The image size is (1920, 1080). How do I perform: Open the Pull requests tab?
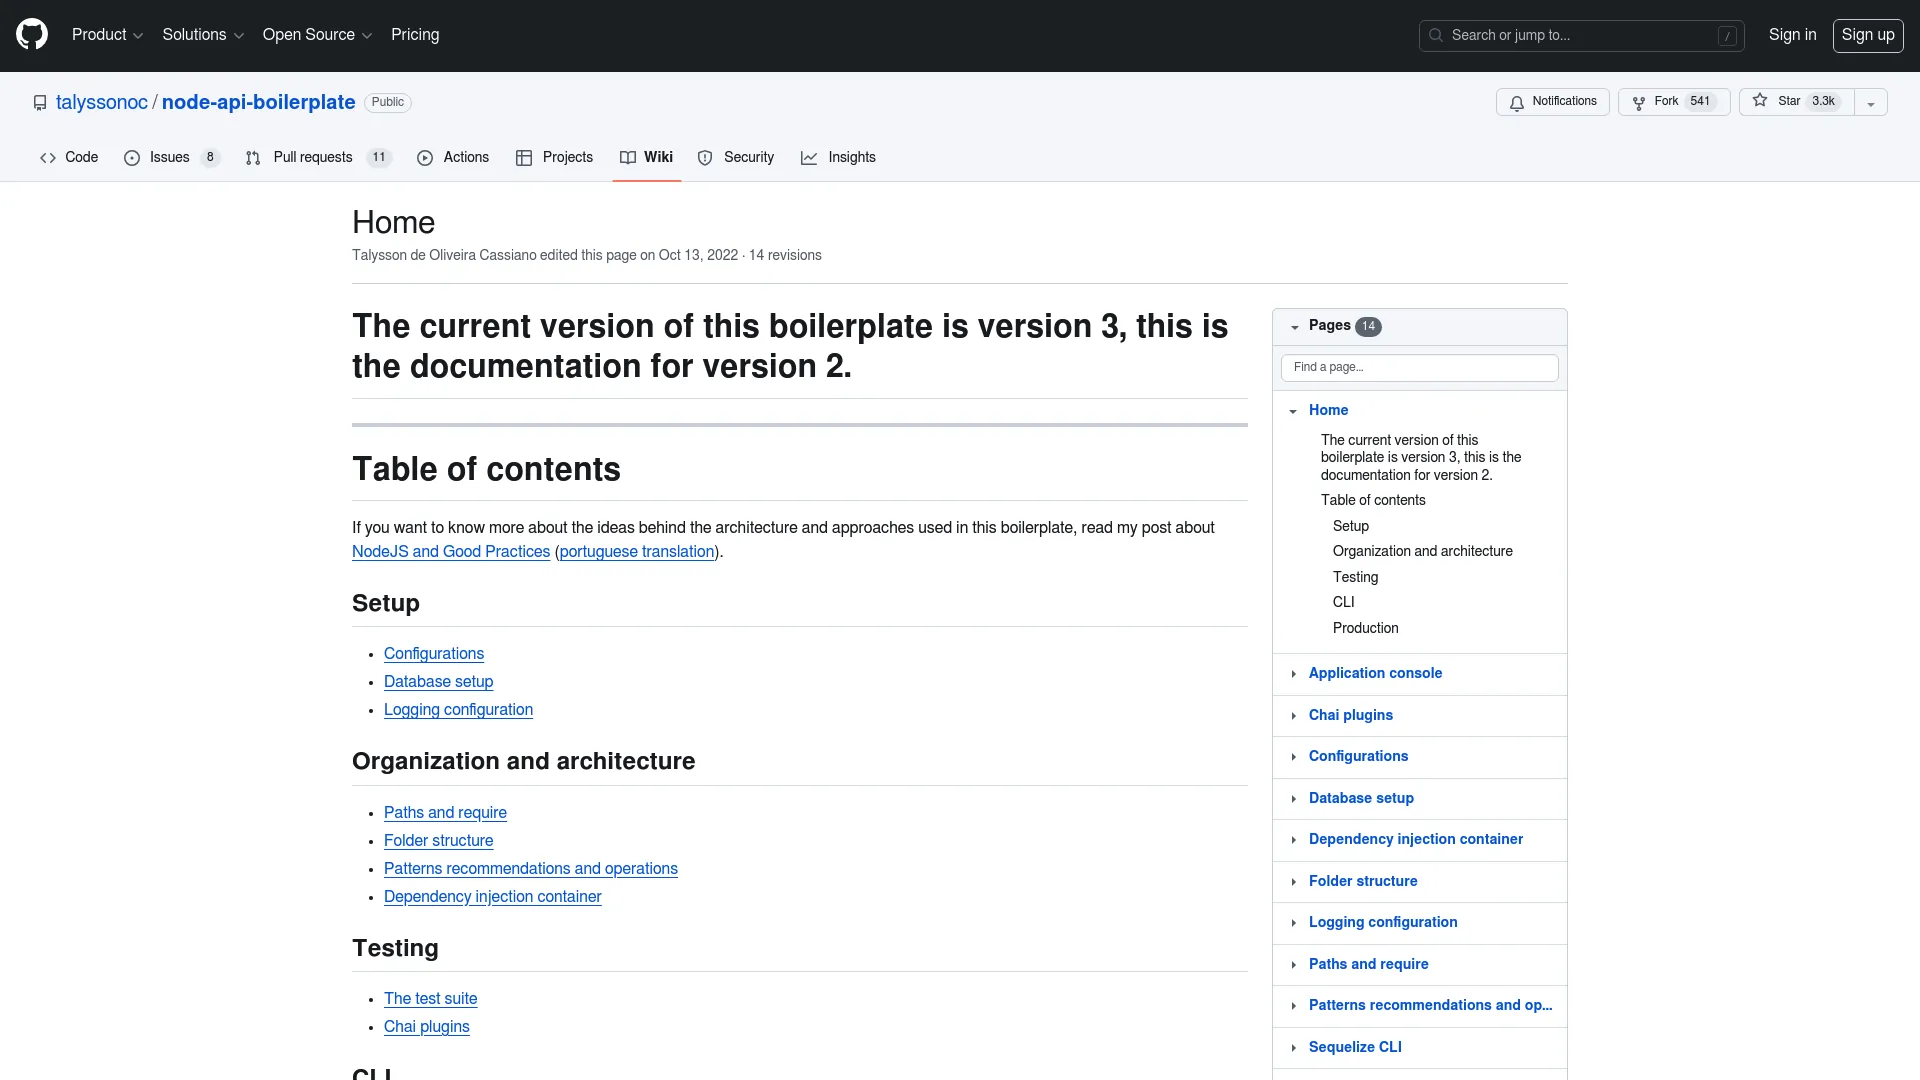coord(318,158)
